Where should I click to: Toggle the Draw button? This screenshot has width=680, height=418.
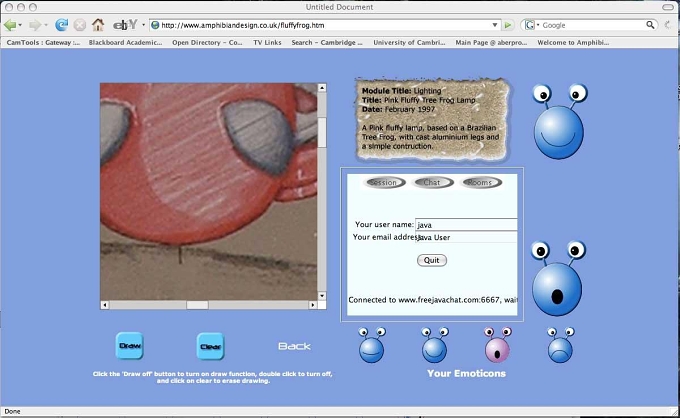130,346
